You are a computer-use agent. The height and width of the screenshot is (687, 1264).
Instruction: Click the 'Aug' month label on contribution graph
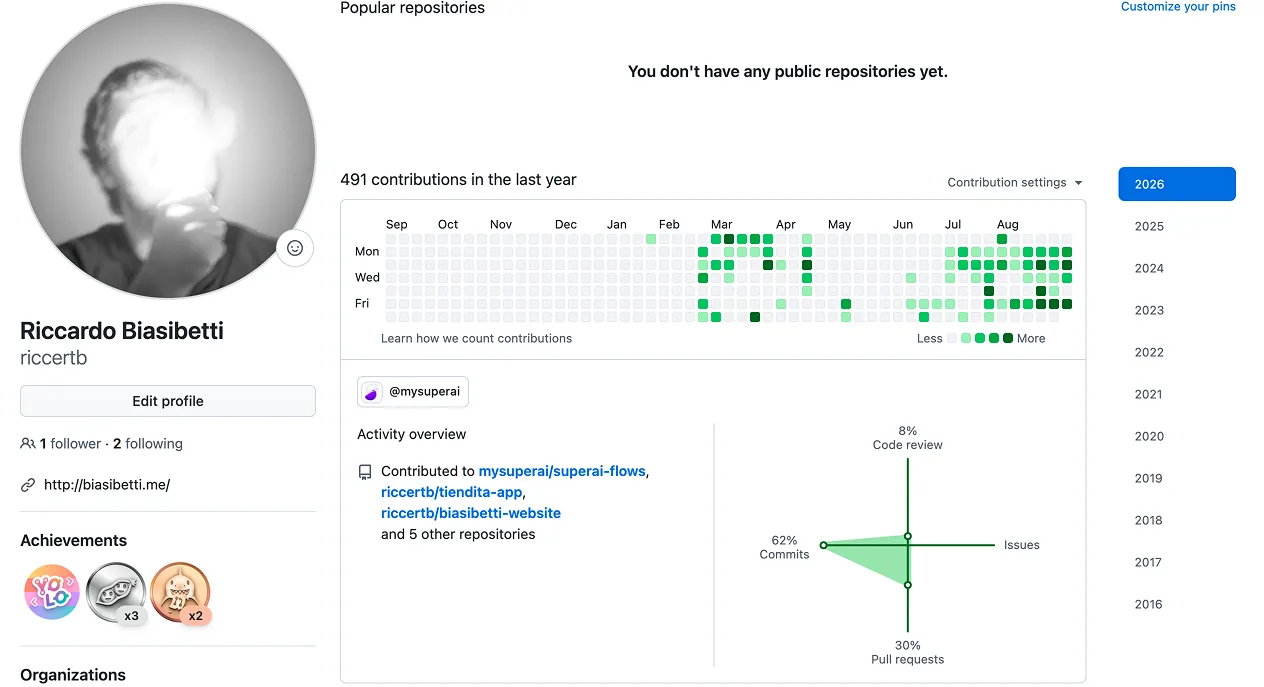1007,224
